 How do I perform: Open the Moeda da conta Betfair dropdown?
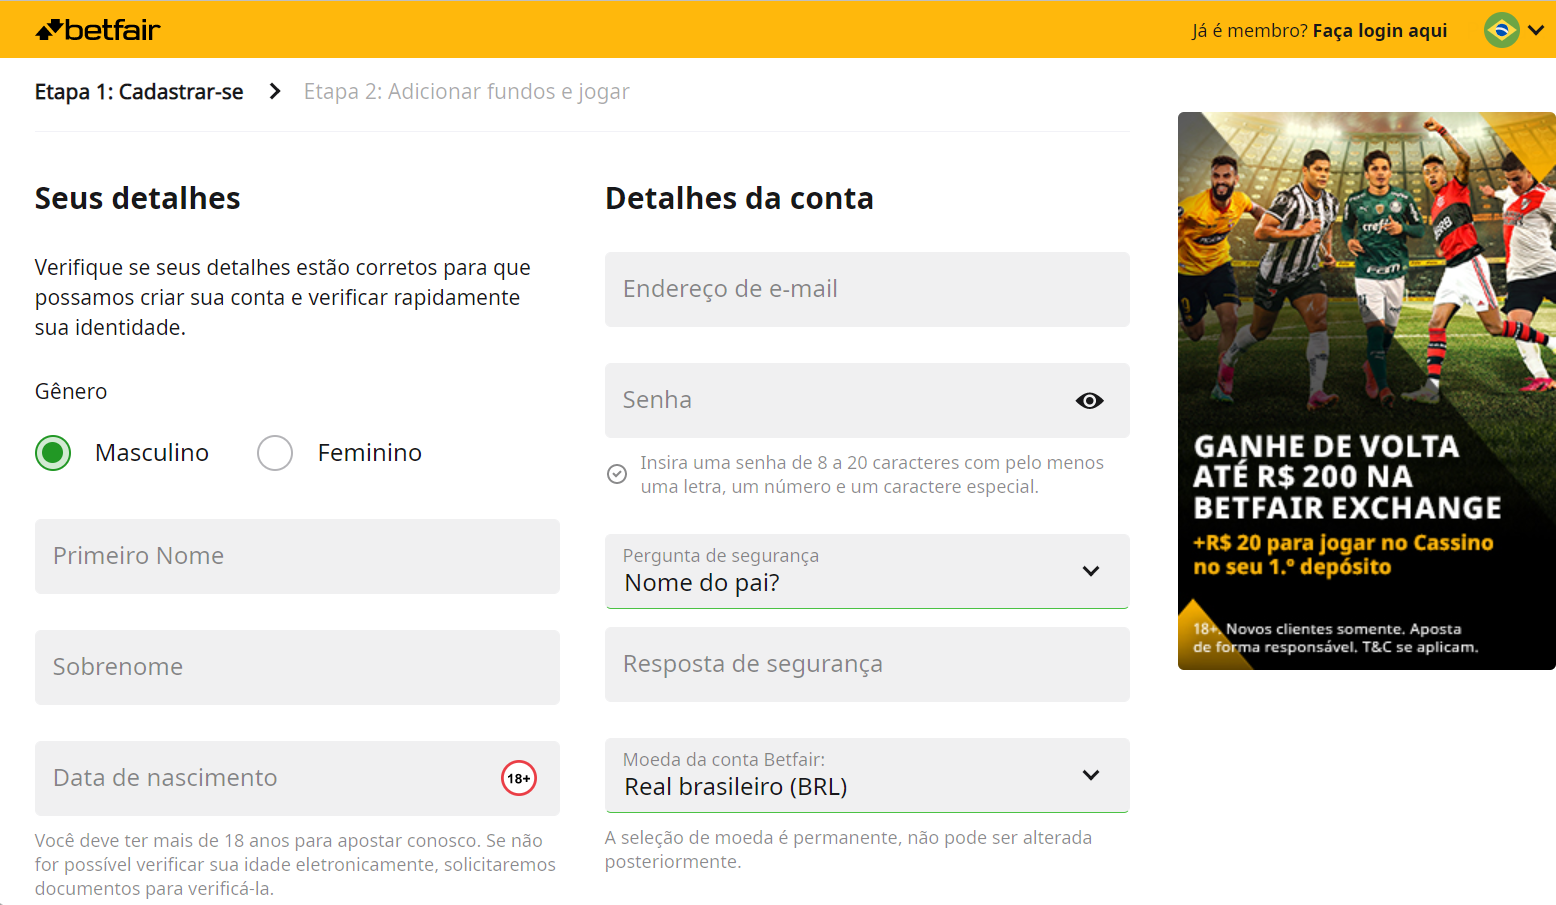pos(867,775)
